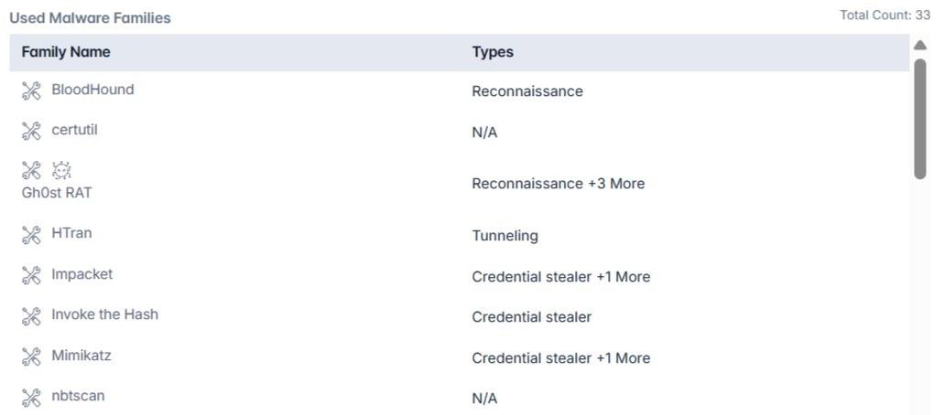The width and height of the screenshot is (936, 415).
Task: Click the tool icon next to certutil
Action: pos(31,130)
